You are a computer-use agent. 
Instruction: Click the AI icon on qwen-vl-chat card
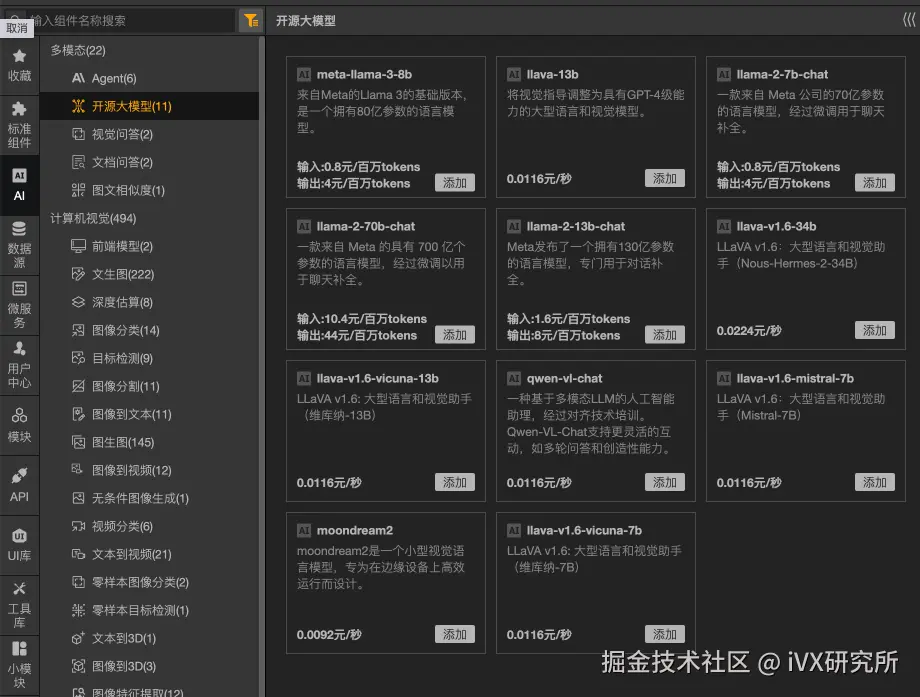[514, 378]
